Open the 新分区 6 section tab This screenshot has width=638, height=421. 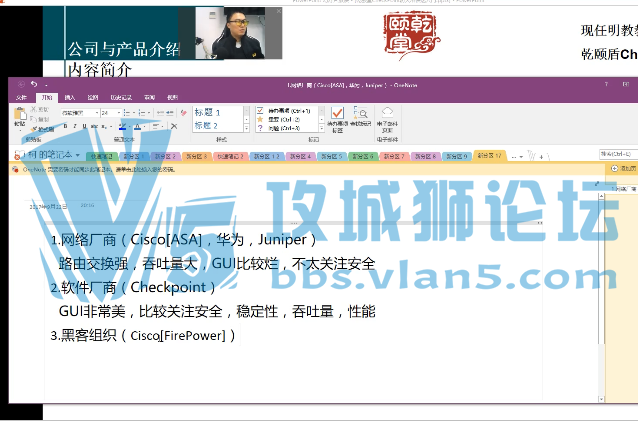pyautogui.click(x=363, y=156)
